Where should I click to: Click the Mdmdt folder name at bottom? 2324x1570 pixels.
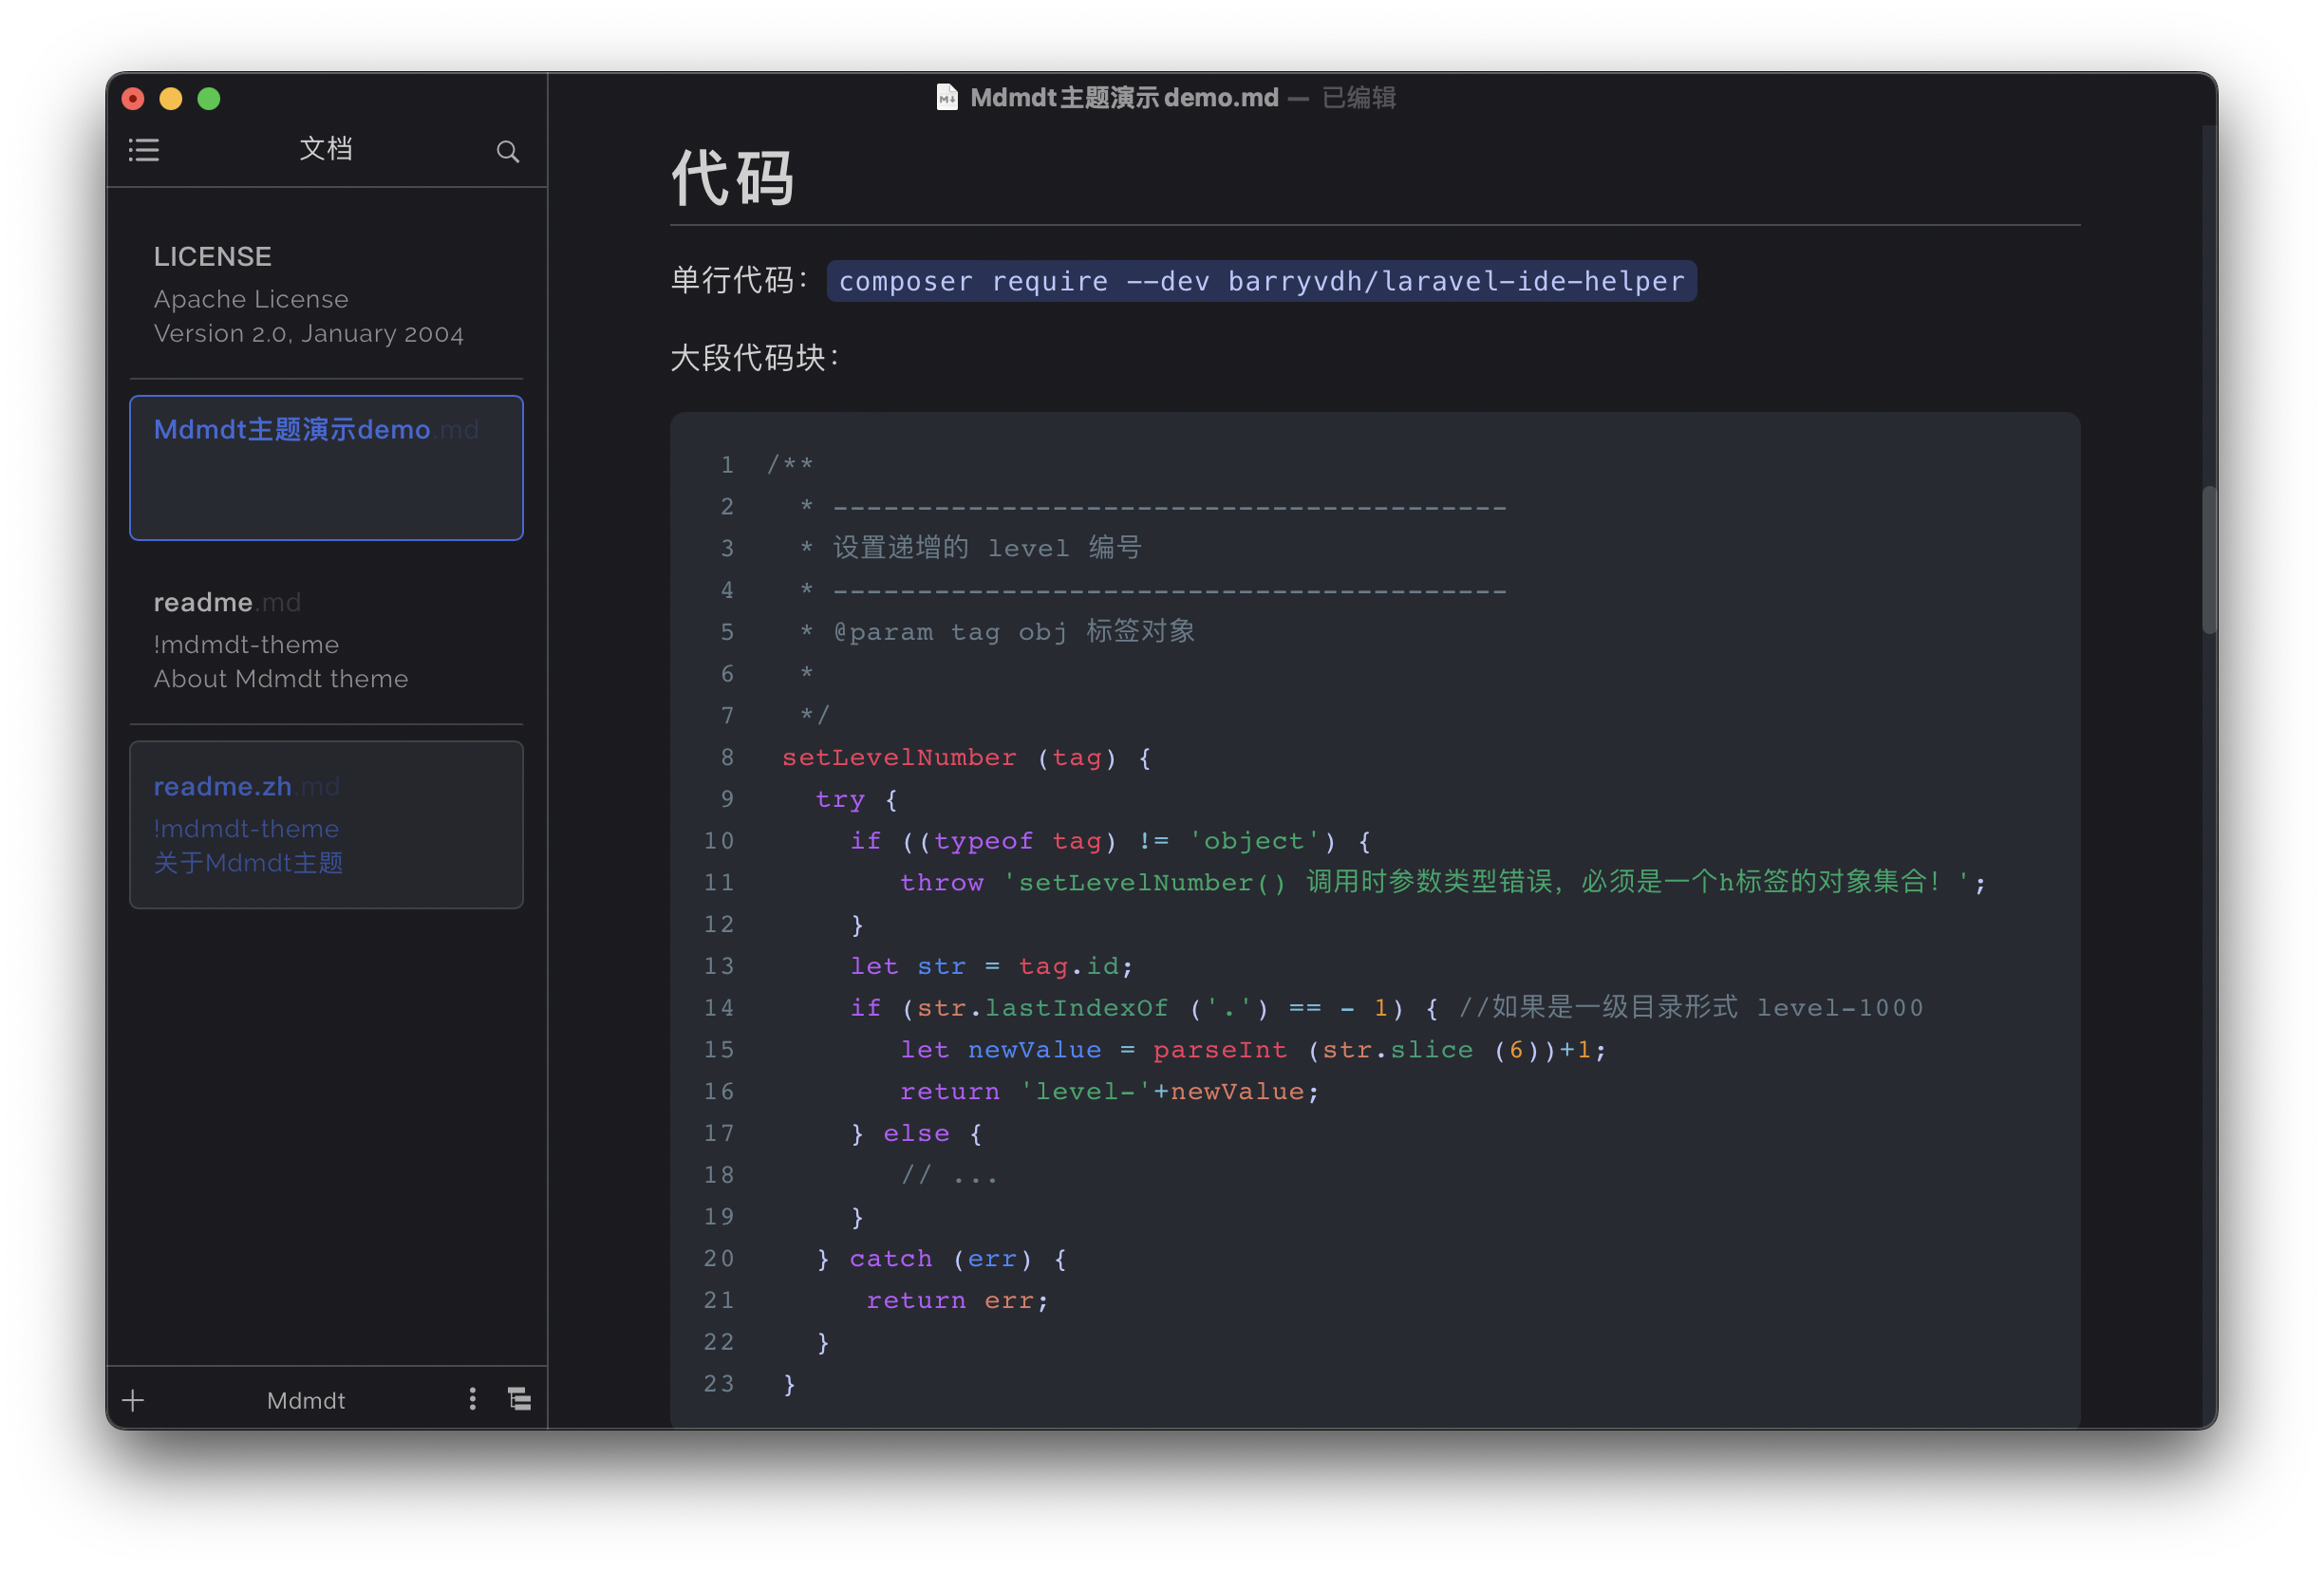tap(306, 1400)
